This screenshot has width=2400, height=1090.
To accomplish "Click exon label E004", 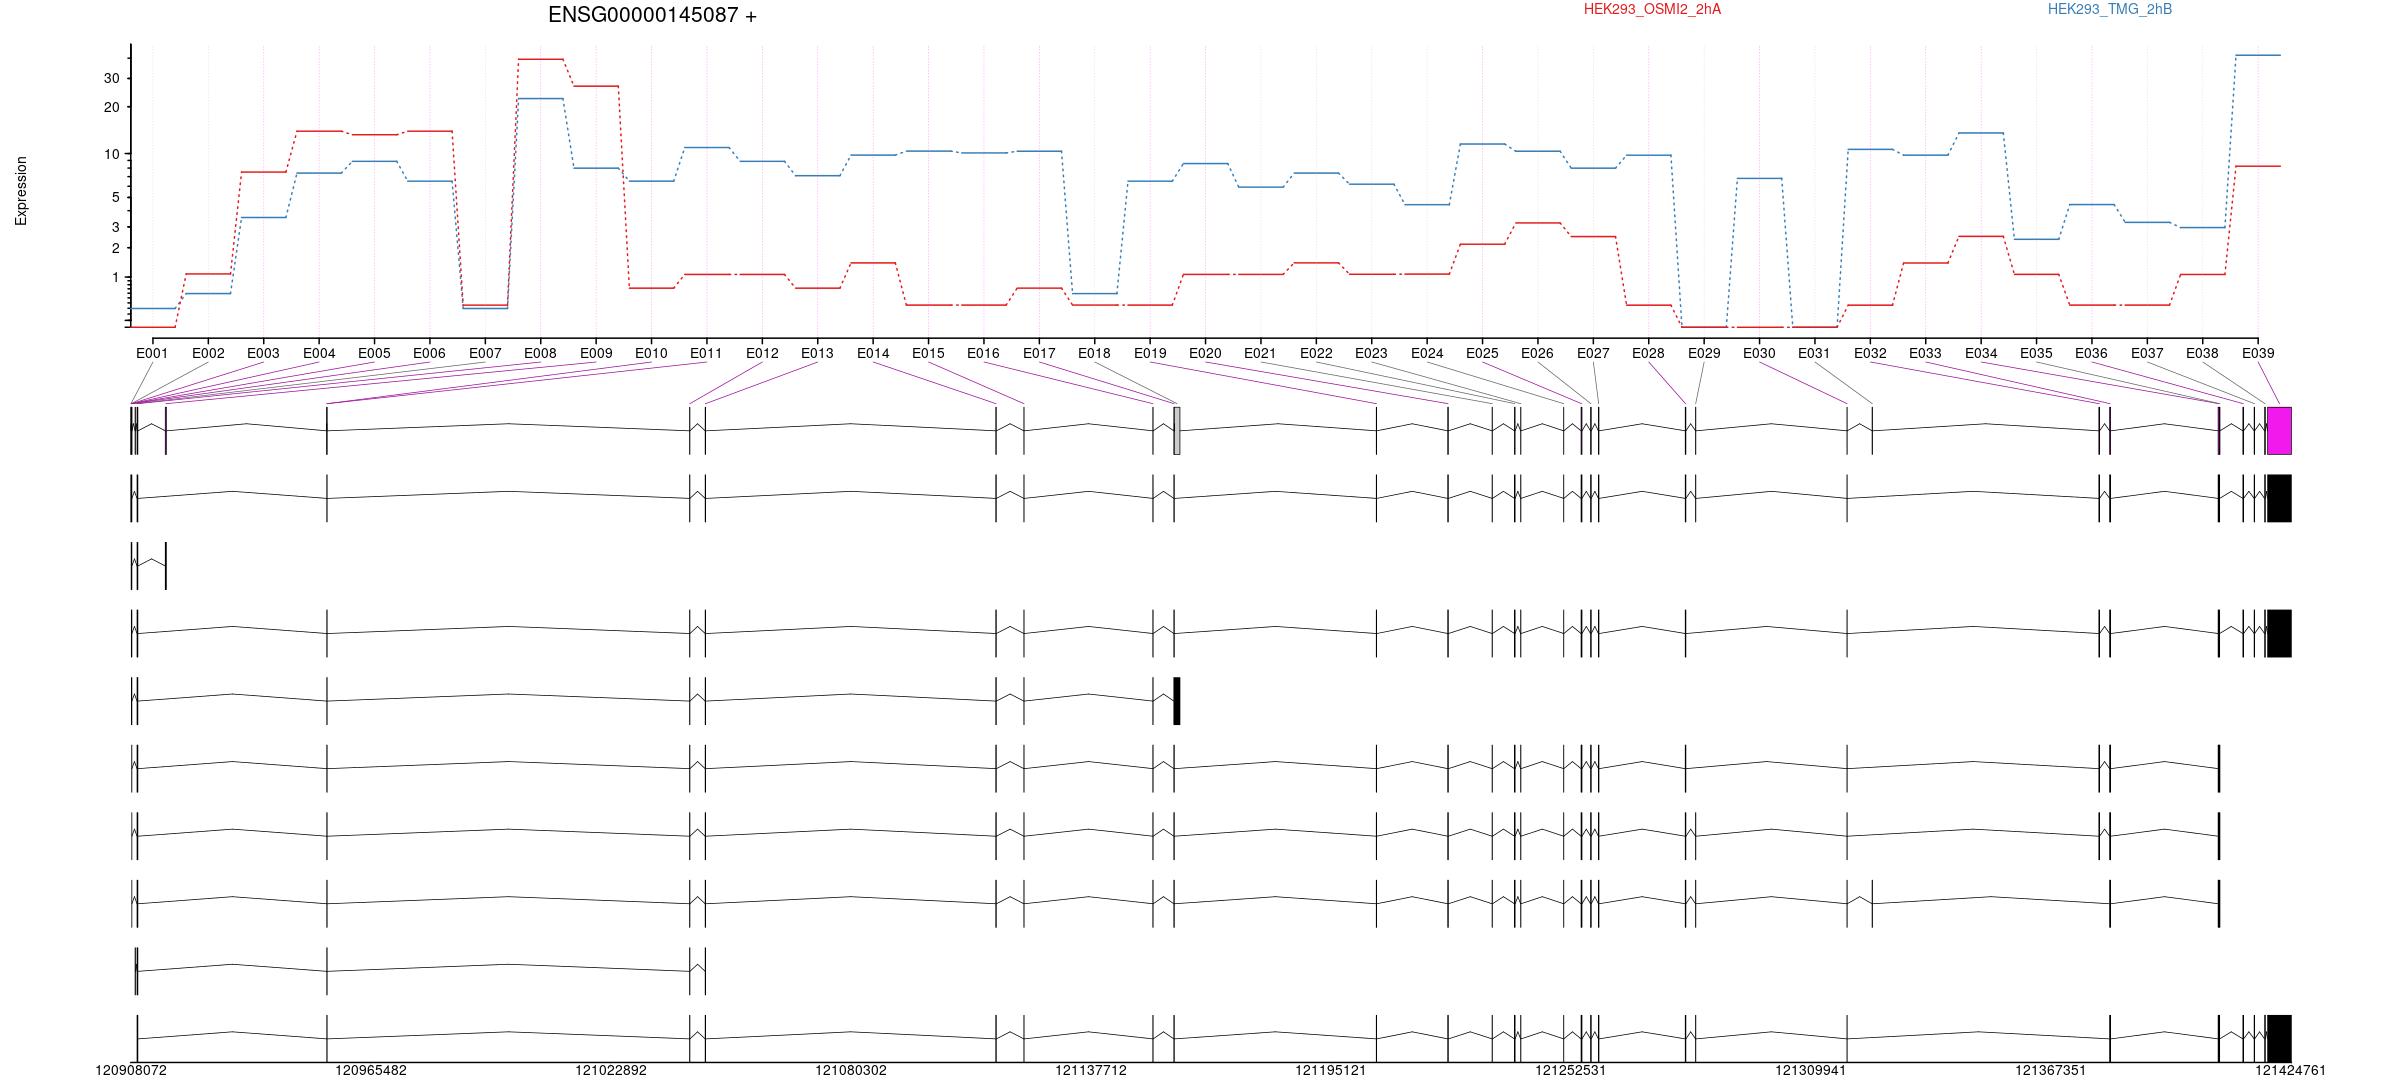I will click(x=319, y=353).
